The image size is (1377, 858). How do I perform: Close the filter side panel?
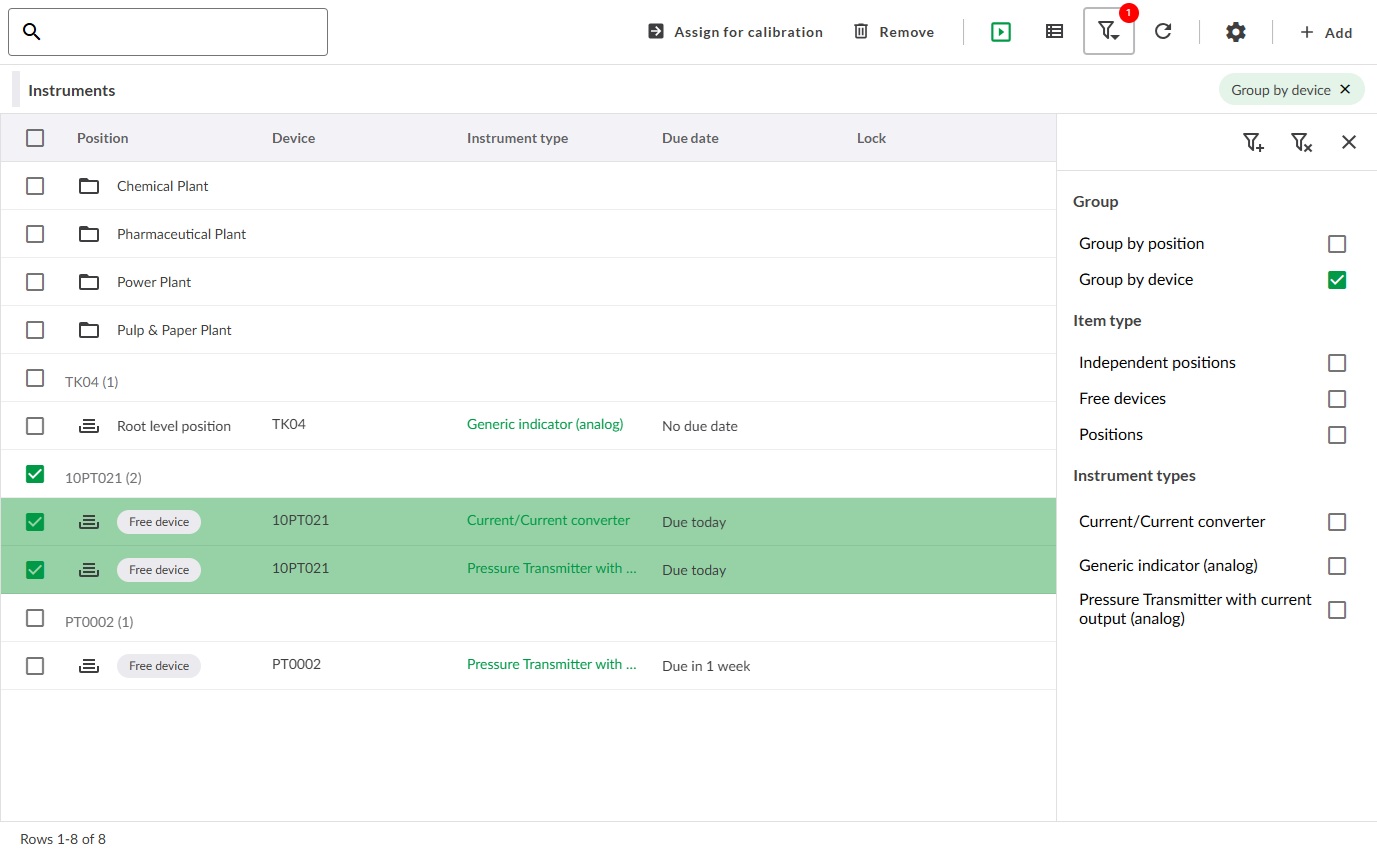click(x=1349, y=142)
